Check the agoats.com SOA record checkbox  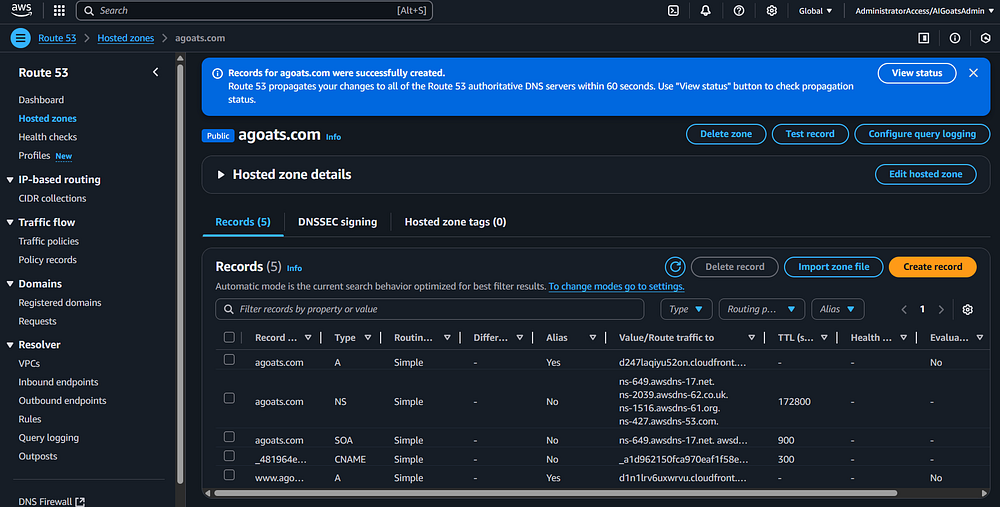coord(229,437)
